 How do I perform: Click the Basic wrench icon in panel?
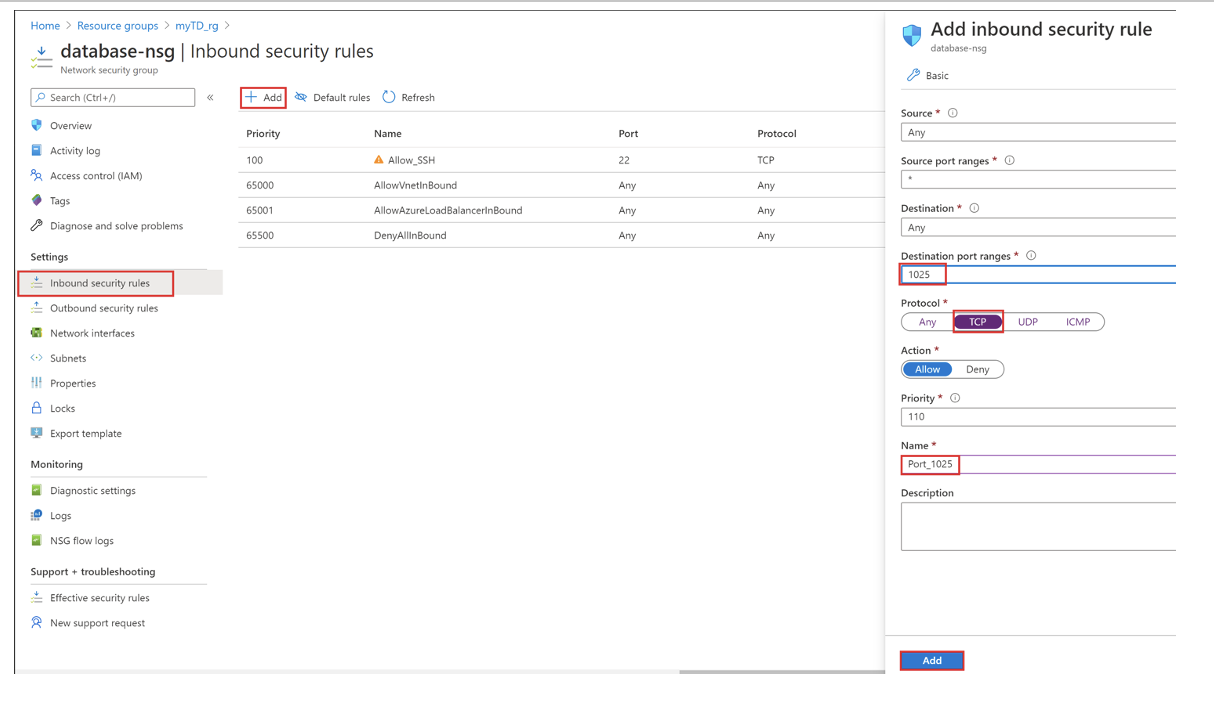coord(913,75)
